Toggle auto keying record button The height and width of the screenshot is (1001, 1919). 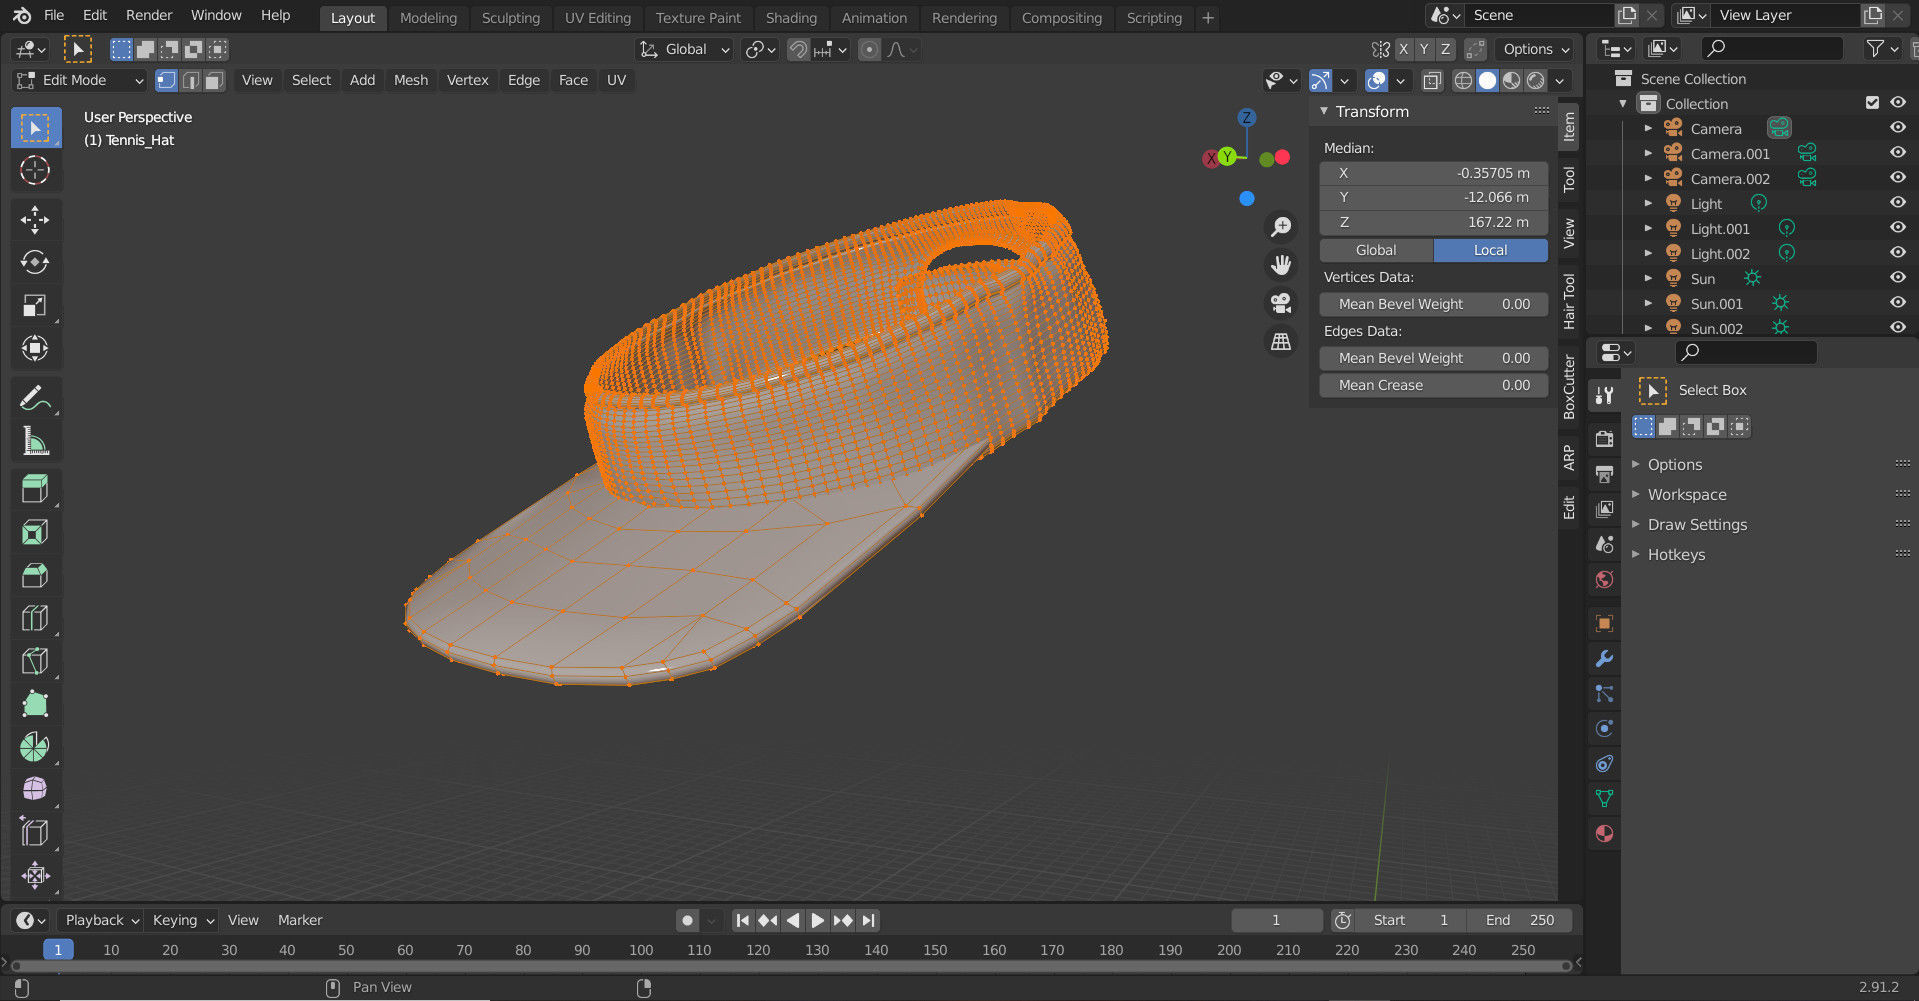[x=687, y=920]
